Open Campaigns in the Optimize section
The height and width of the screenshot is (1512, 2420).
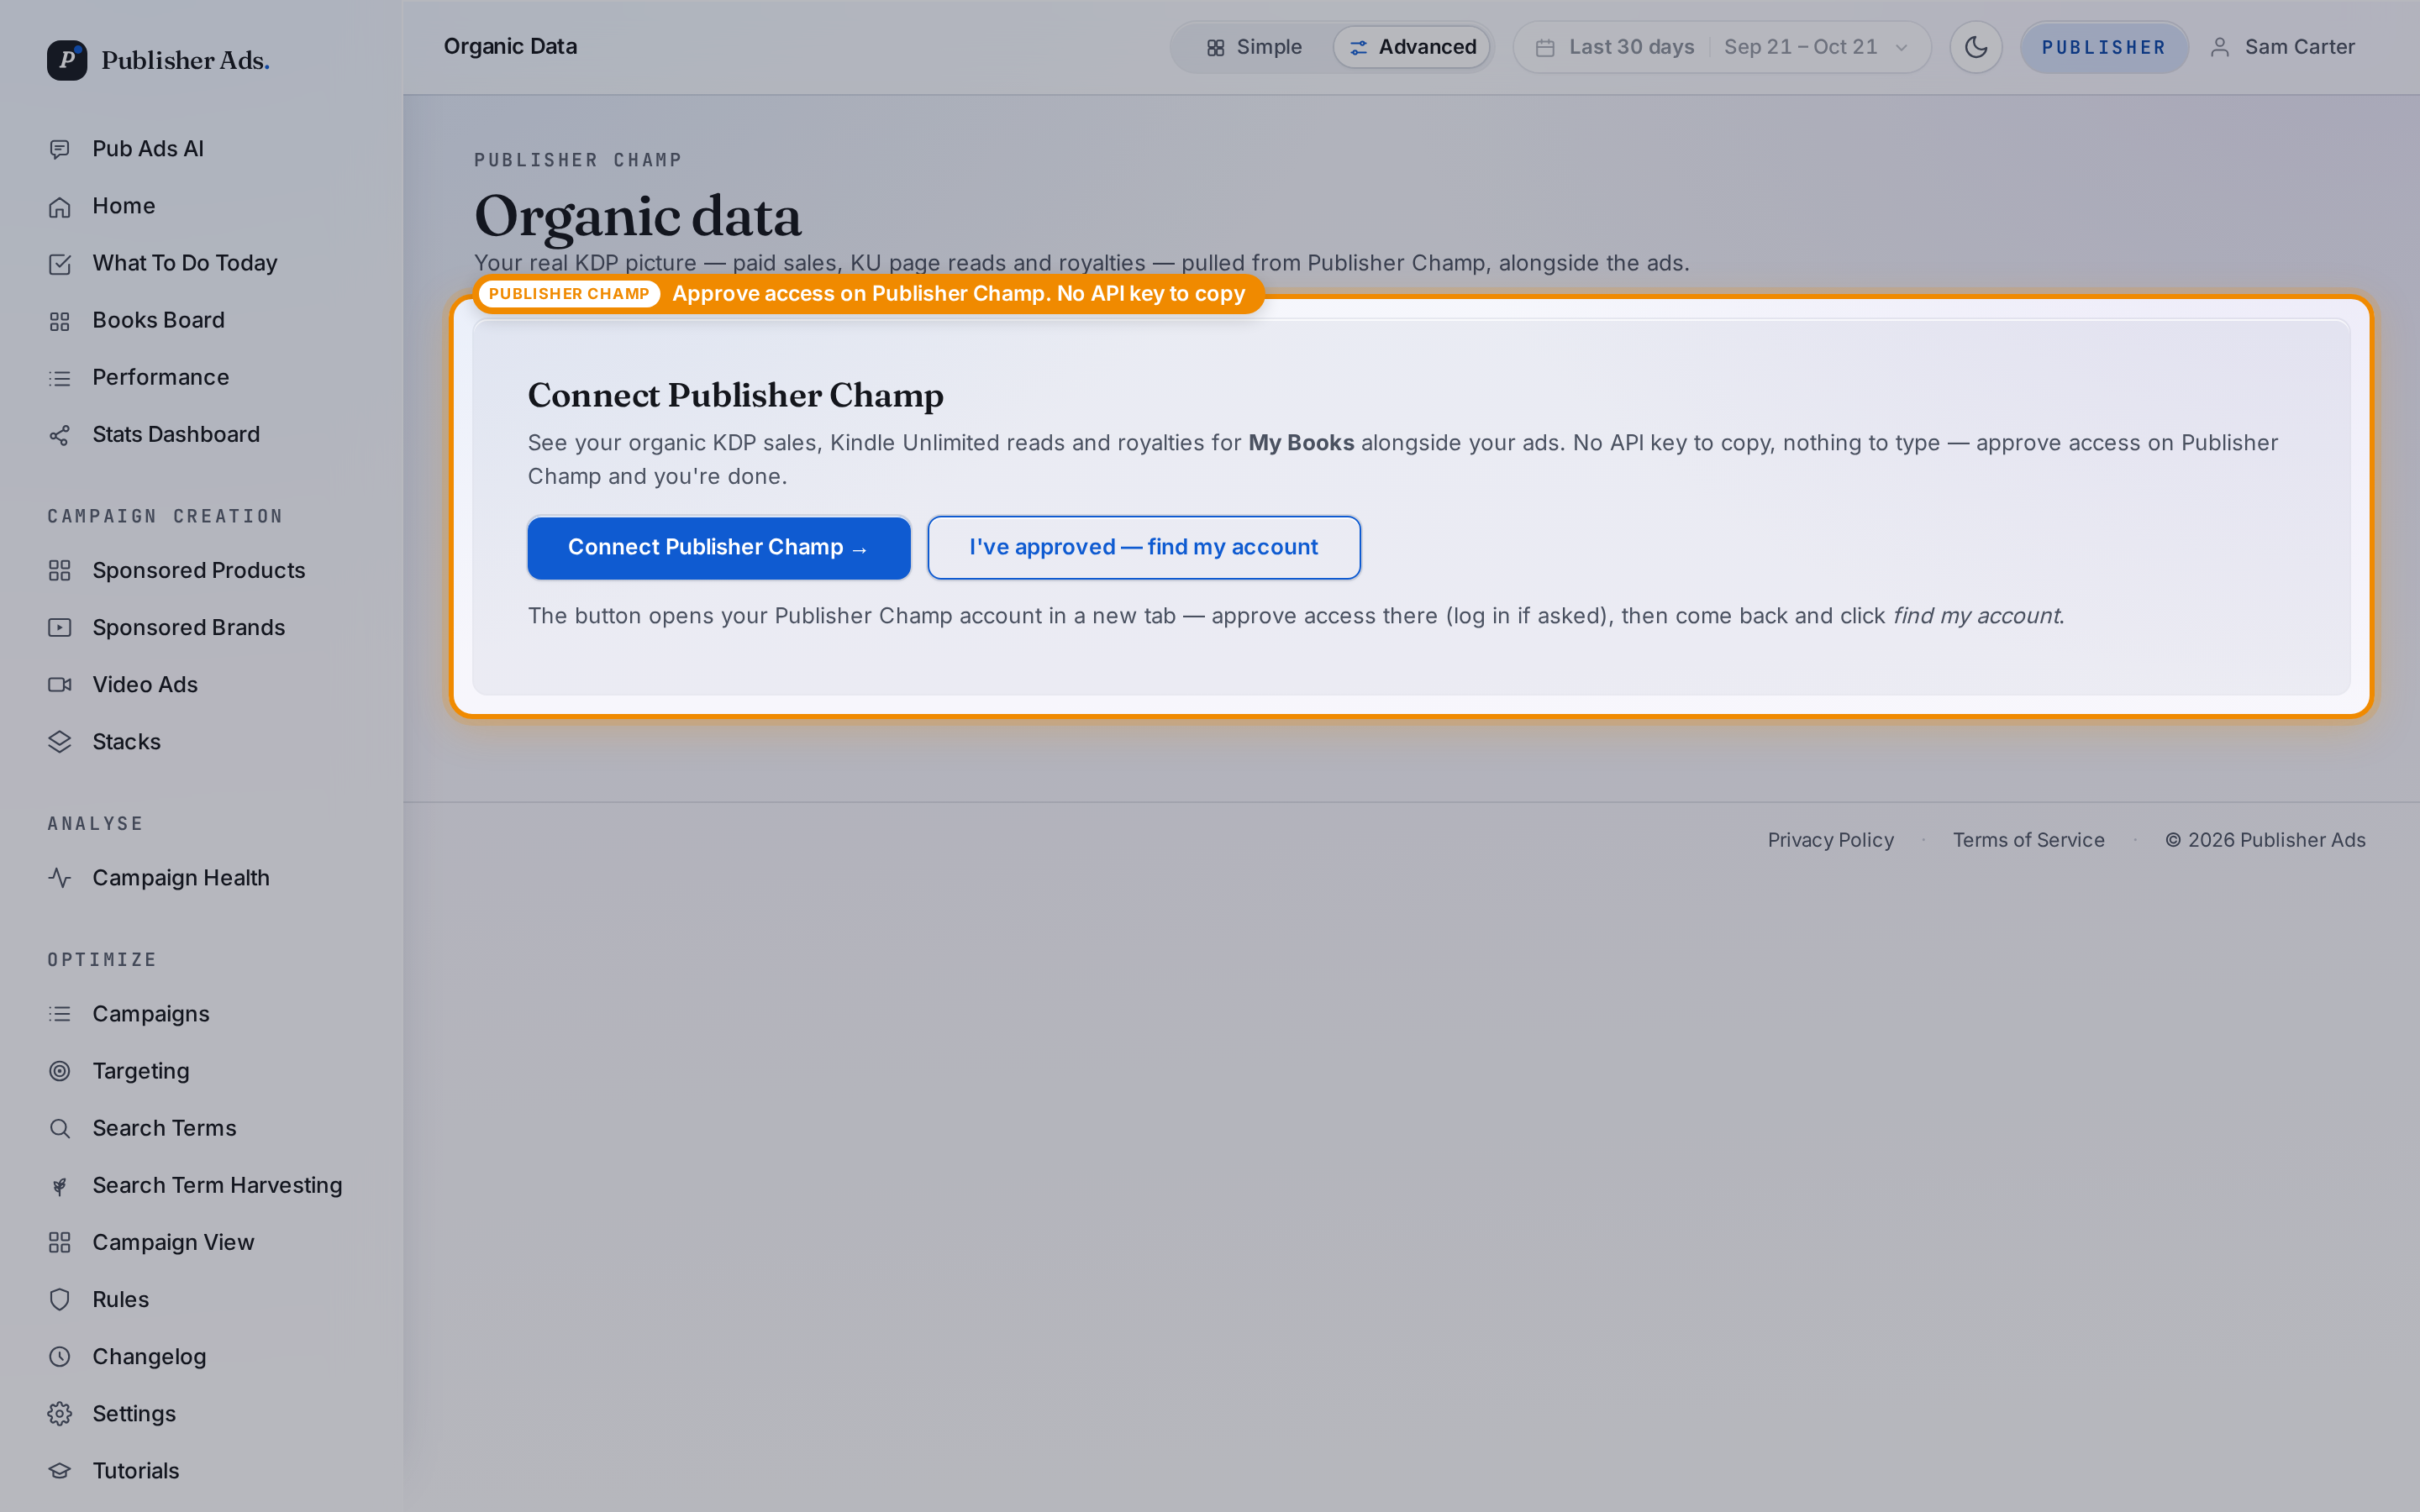tap(150, 1014)
